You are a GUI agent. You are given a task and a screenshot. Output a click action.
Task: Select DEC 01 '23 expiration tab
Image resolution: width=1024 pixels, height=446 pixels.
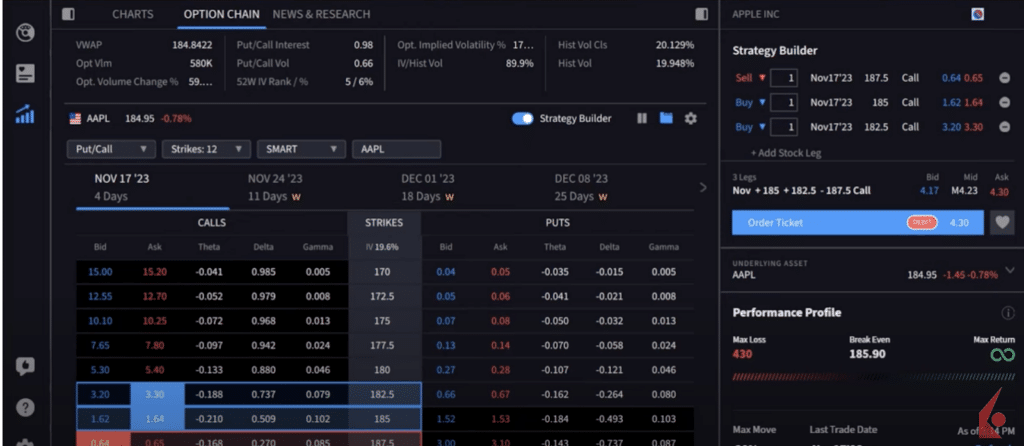(x=428, y=187)
